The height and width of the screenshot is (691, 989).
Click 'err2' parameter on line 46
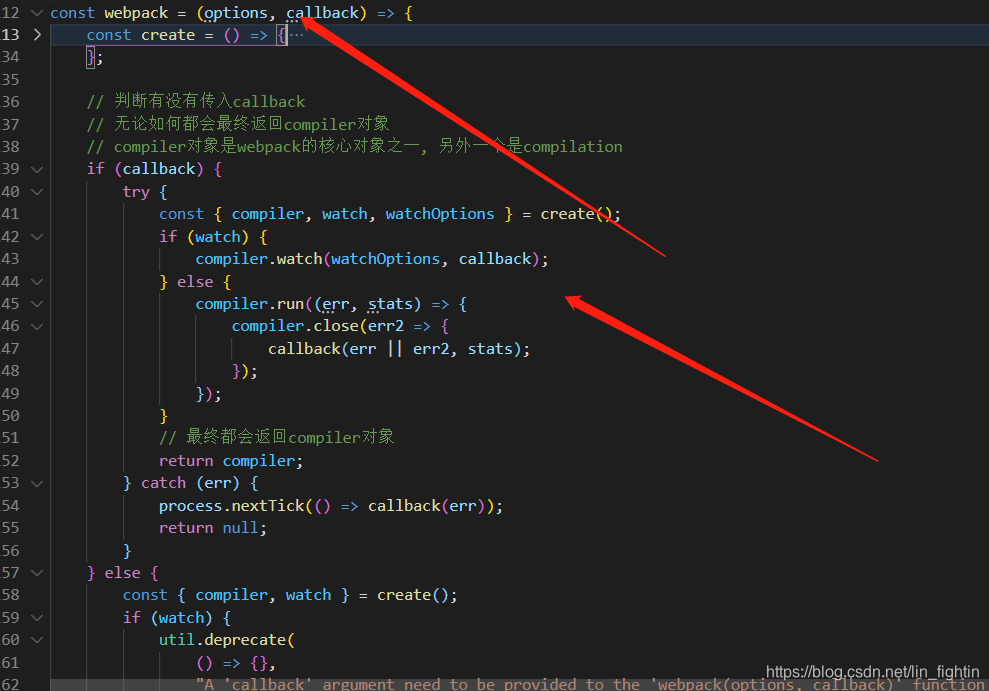[386, 326]
